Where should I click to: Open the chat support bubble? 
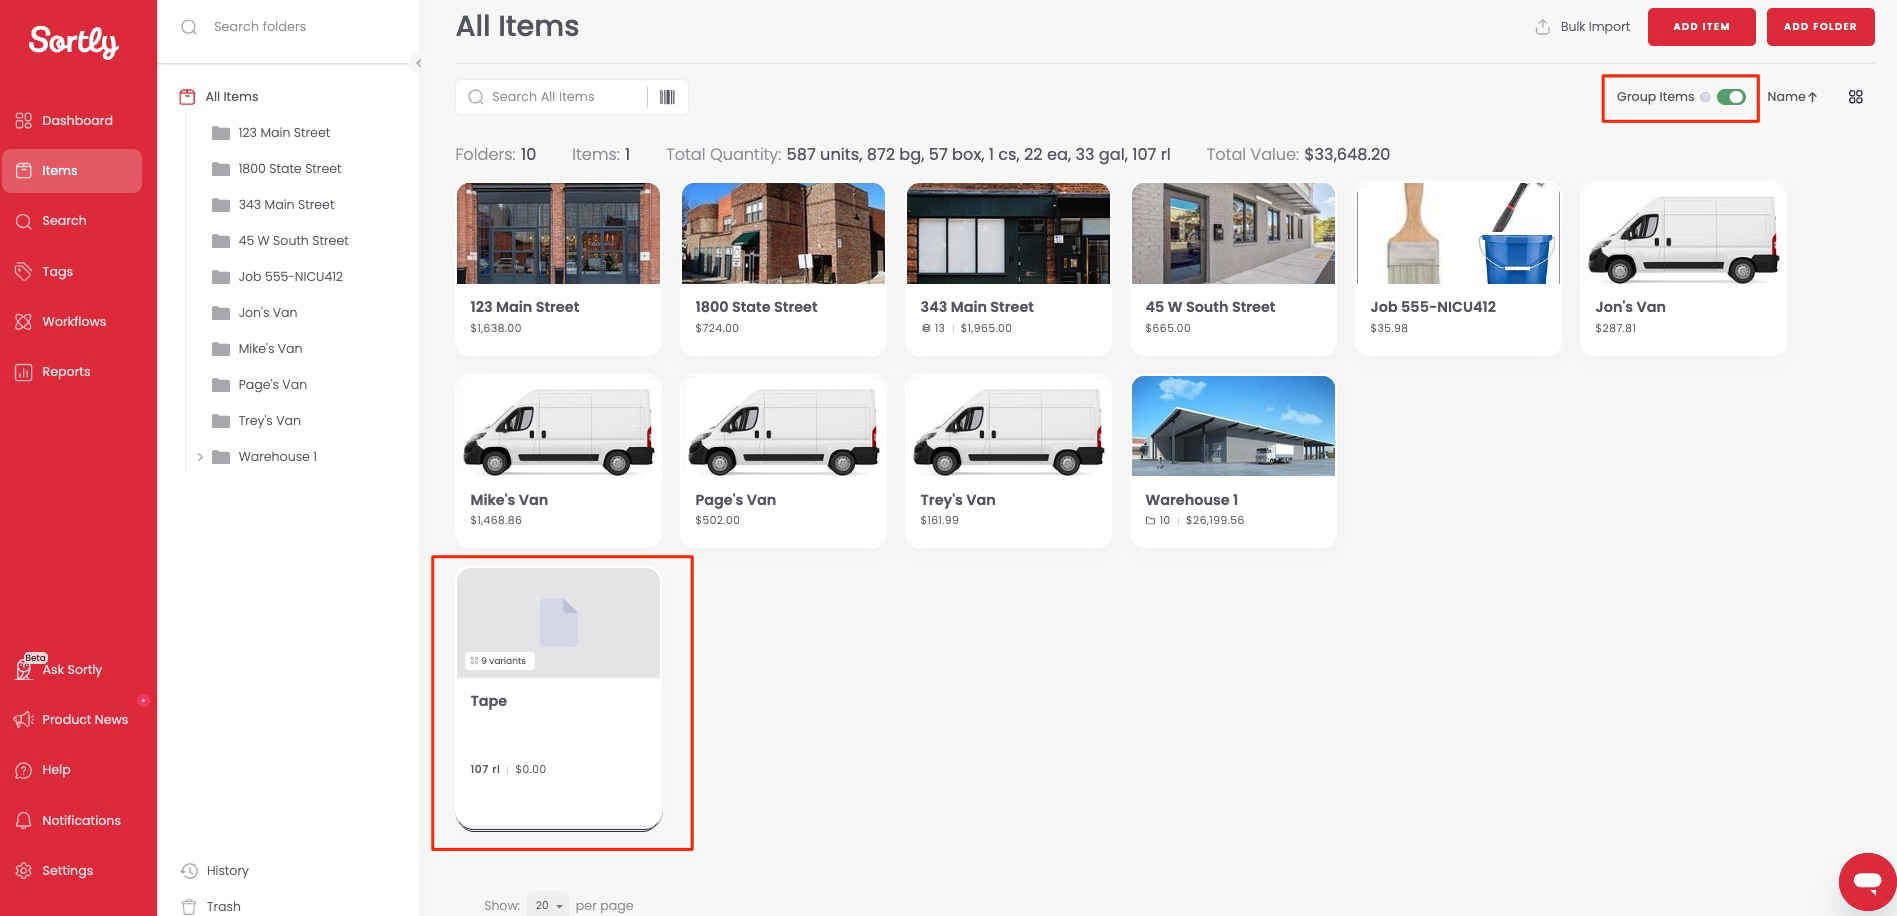tap(1866, 881)
